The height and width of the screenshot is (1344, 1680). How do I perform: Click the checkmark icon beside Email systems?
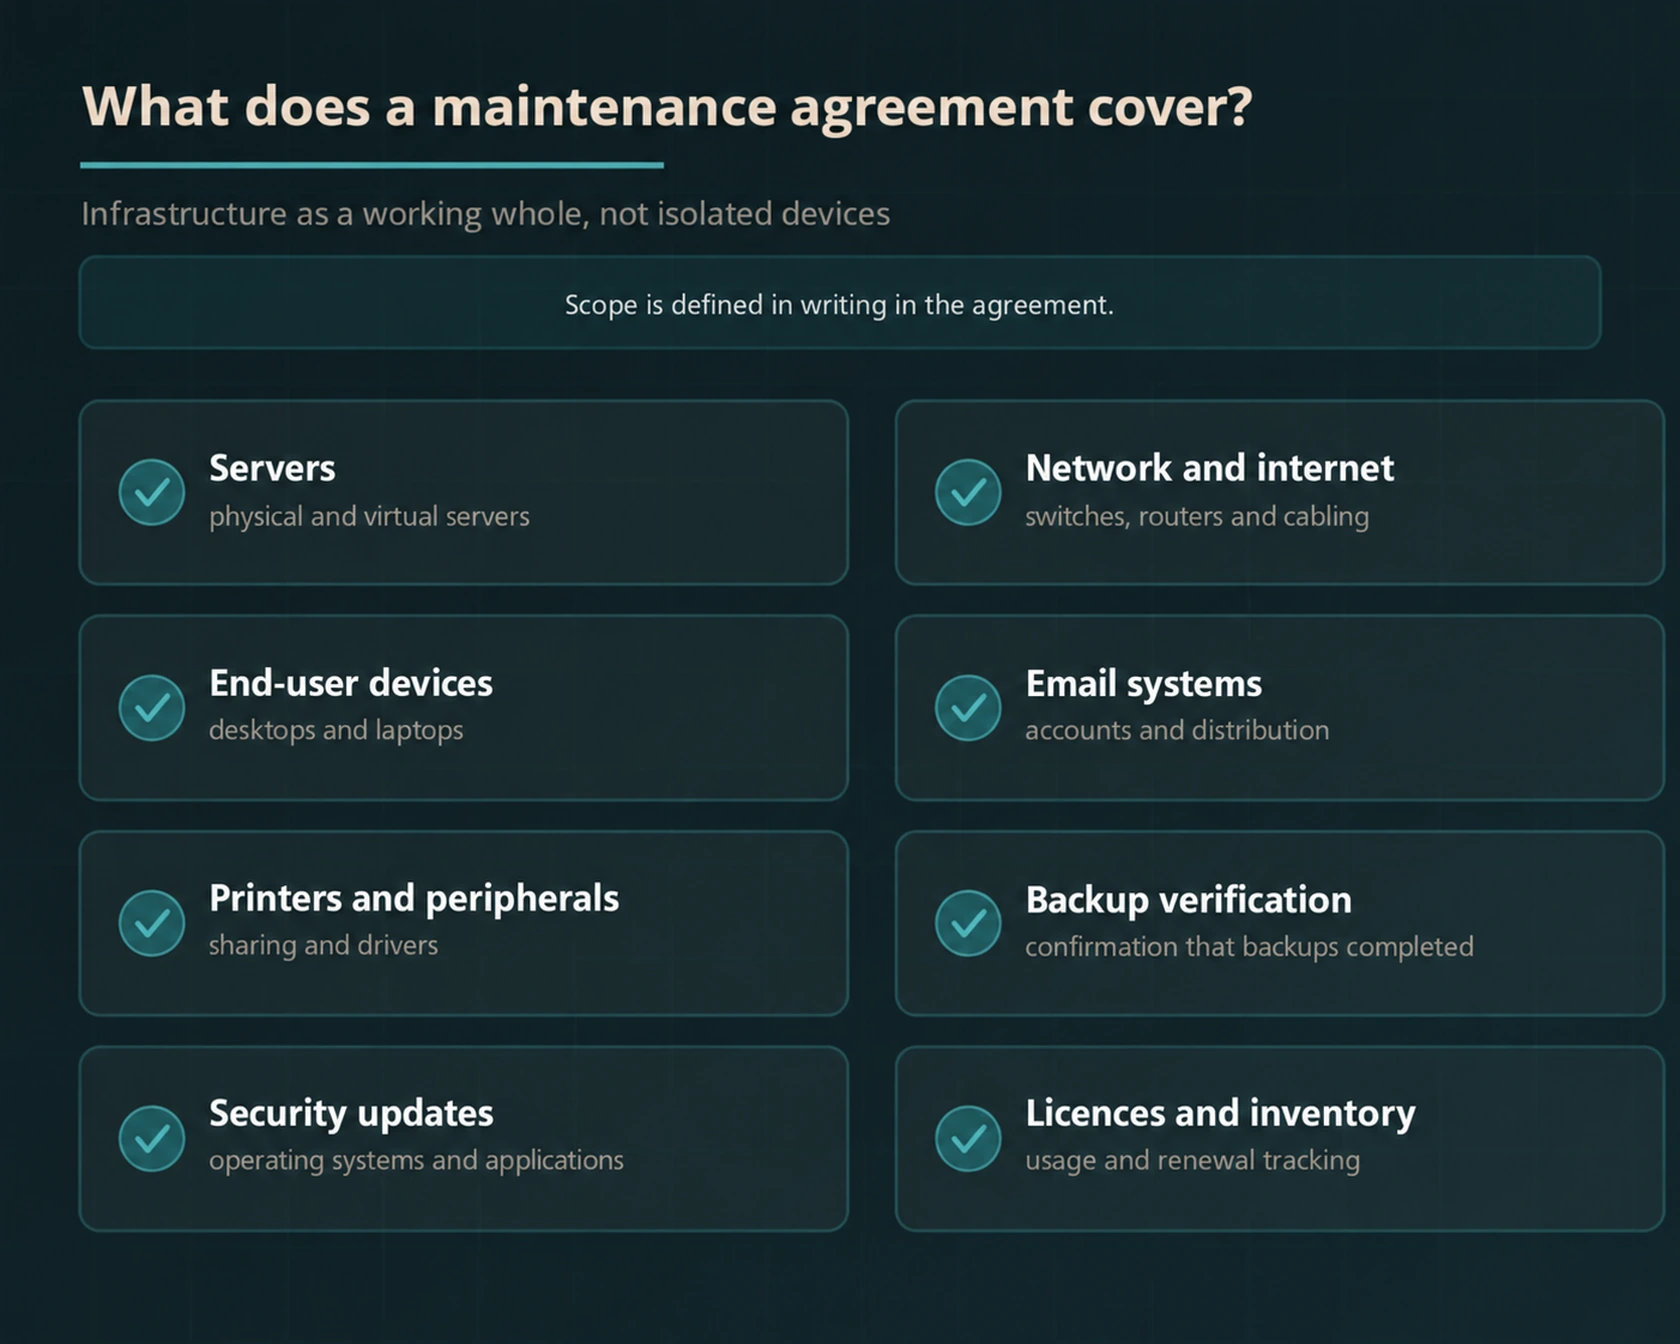click(968, 708)
